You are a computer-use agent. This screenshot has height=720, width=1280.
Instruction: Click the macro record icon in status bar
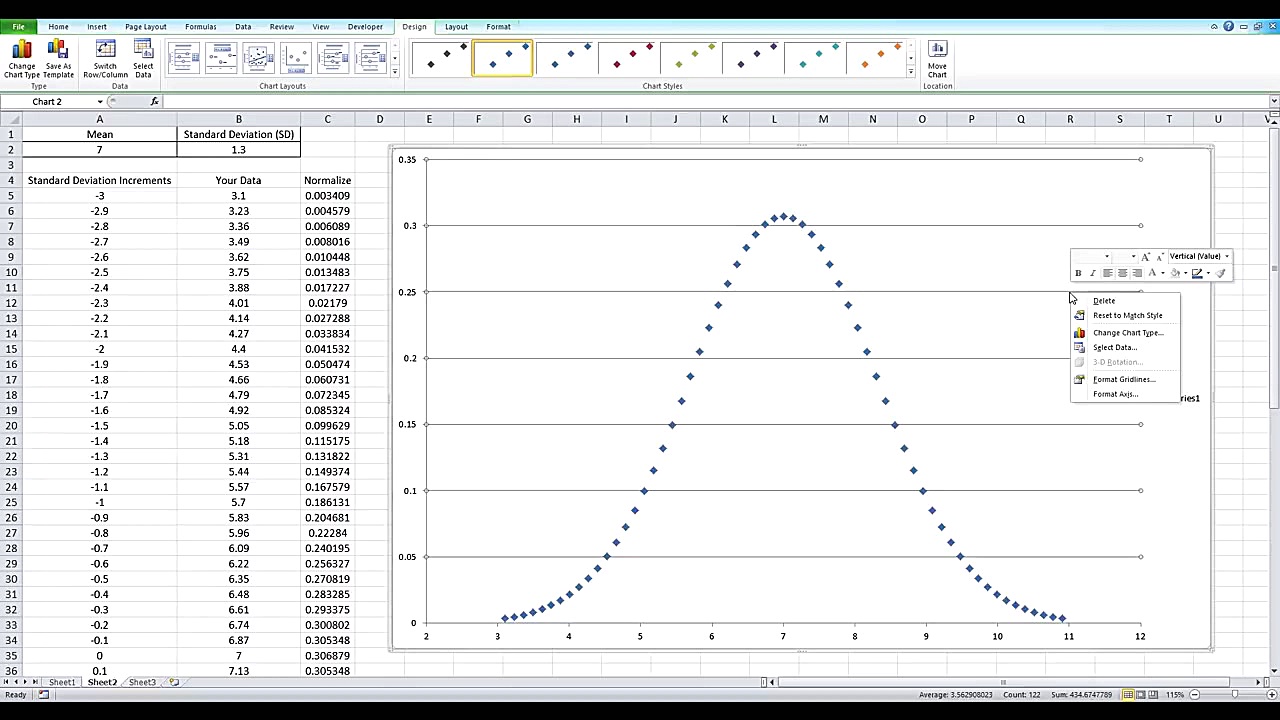(43, 695)
